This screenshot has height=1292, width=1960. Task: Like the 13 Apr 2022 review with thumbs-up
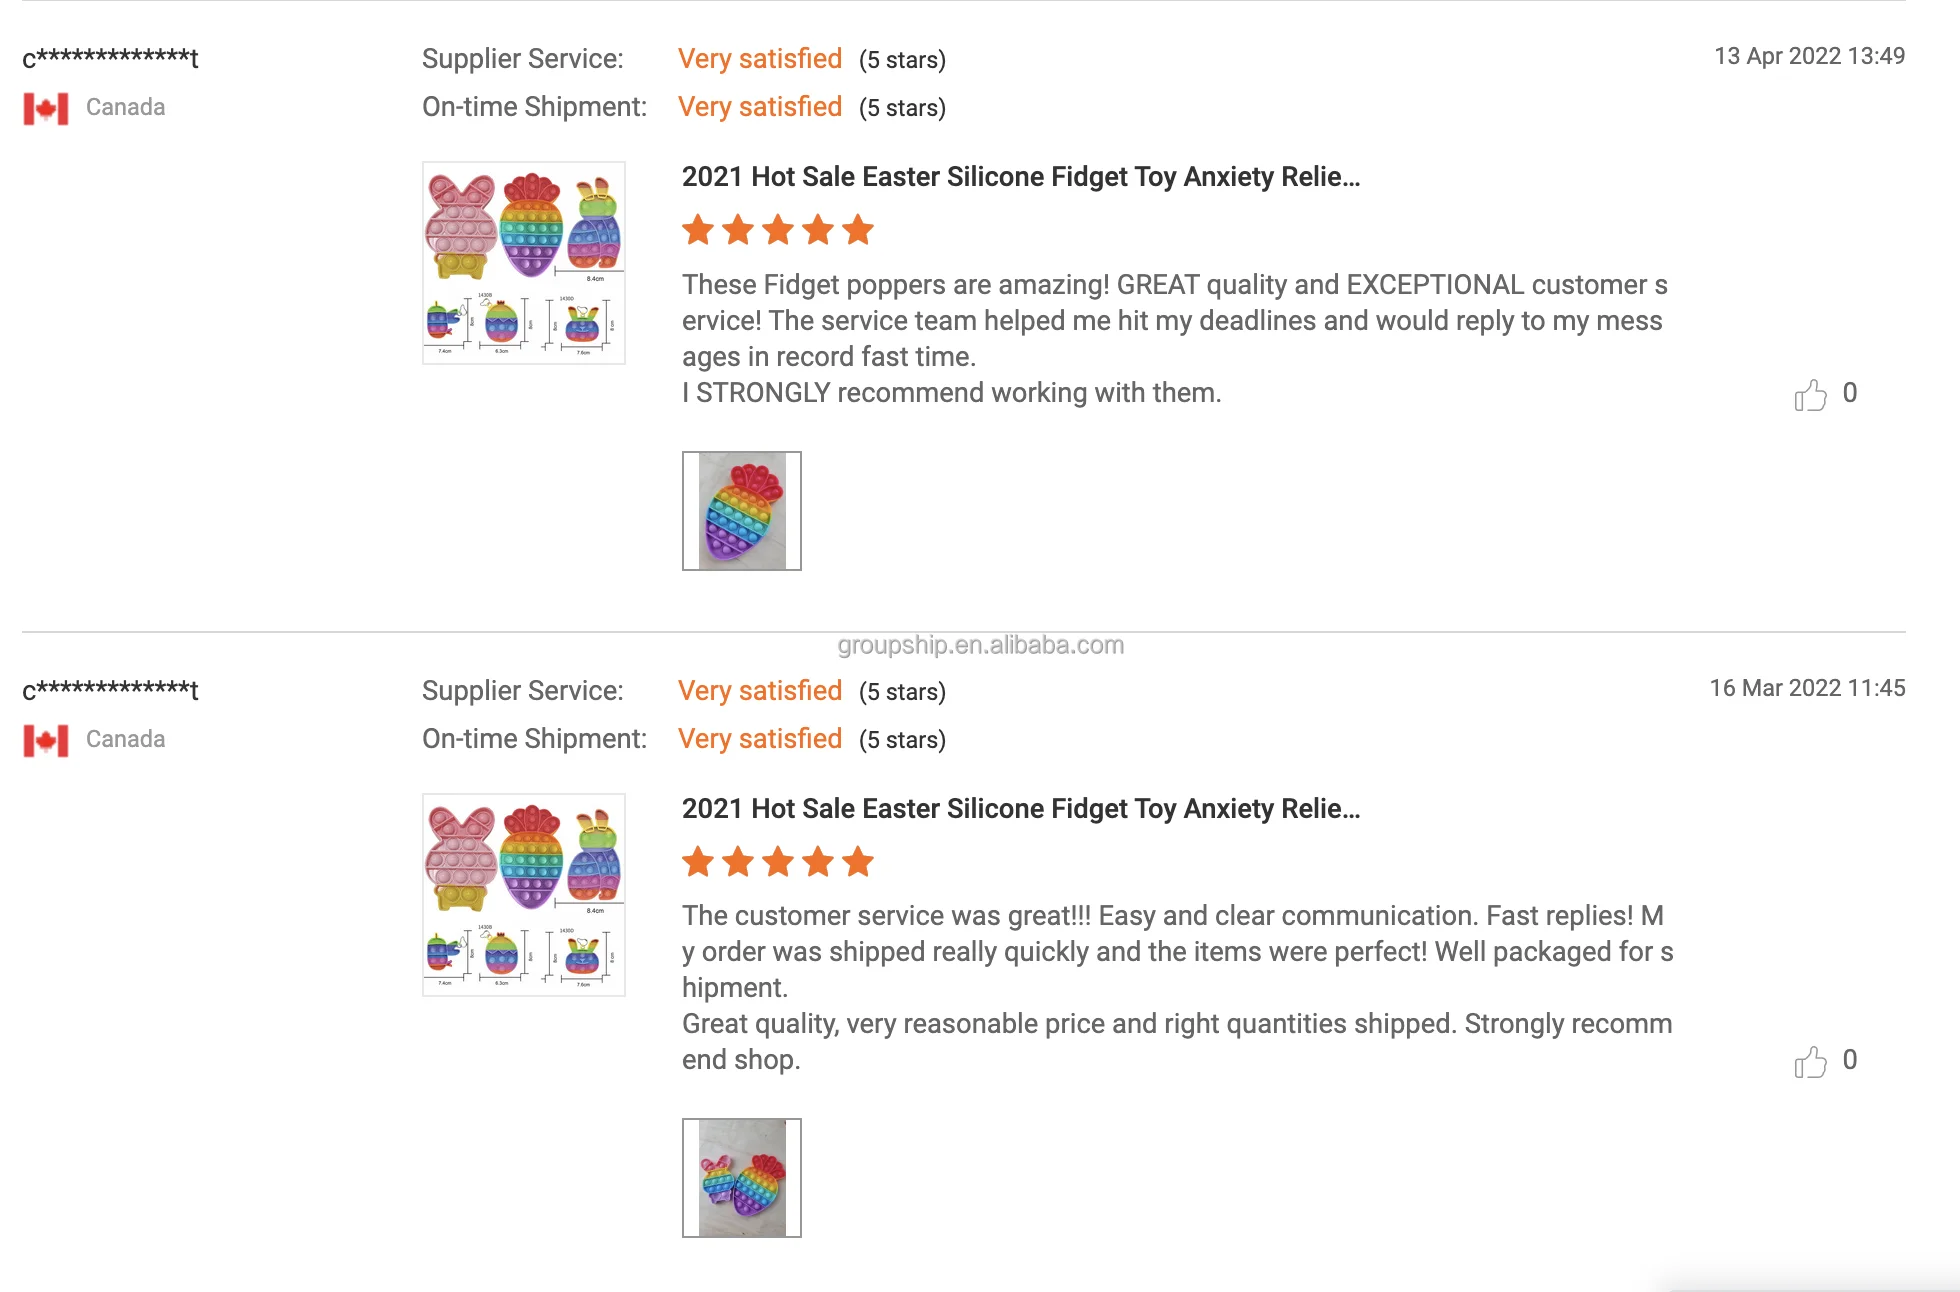point(1810,395)
